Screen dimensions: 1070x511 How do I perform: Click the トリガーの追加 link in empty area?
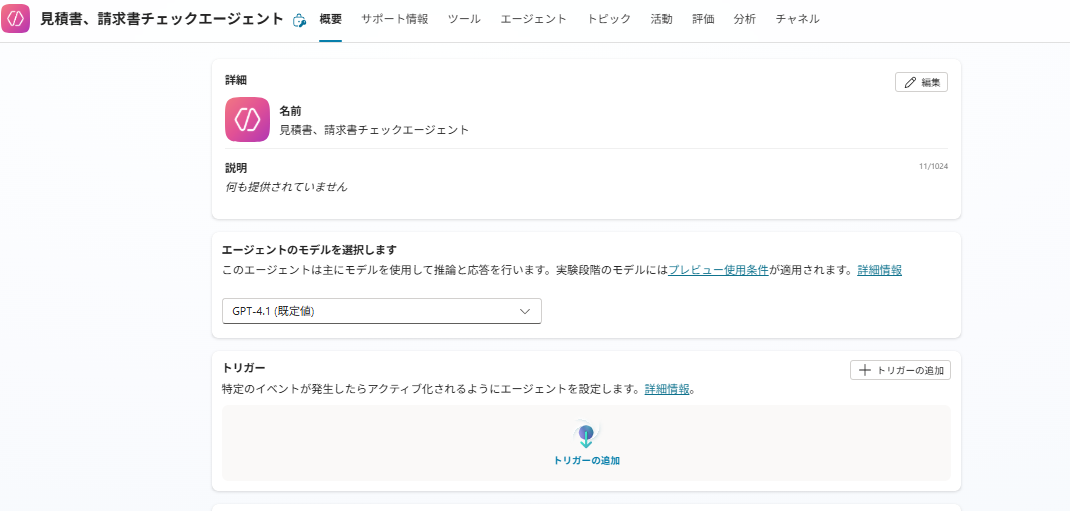pyautogui.click(x=587, y=461)
